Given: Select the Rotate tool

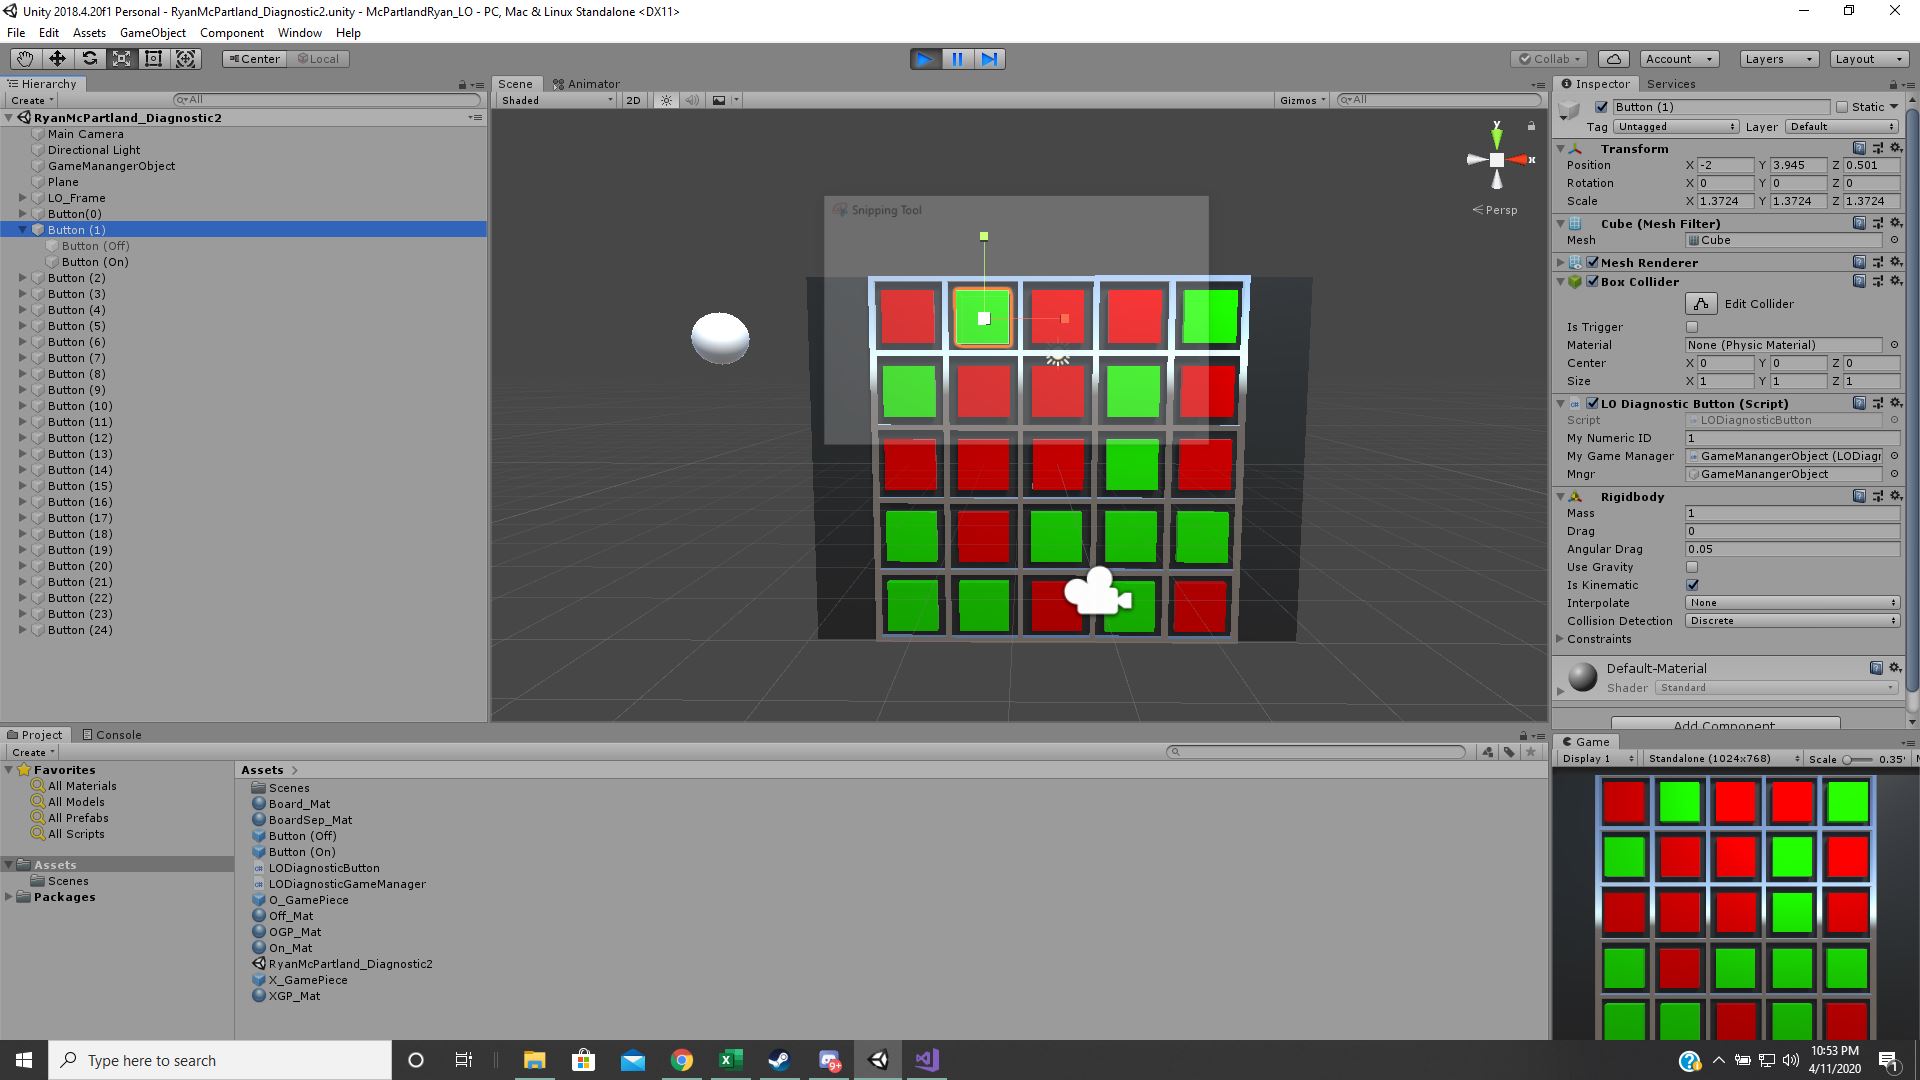Looking at the screenshot, I should point(90,59).
